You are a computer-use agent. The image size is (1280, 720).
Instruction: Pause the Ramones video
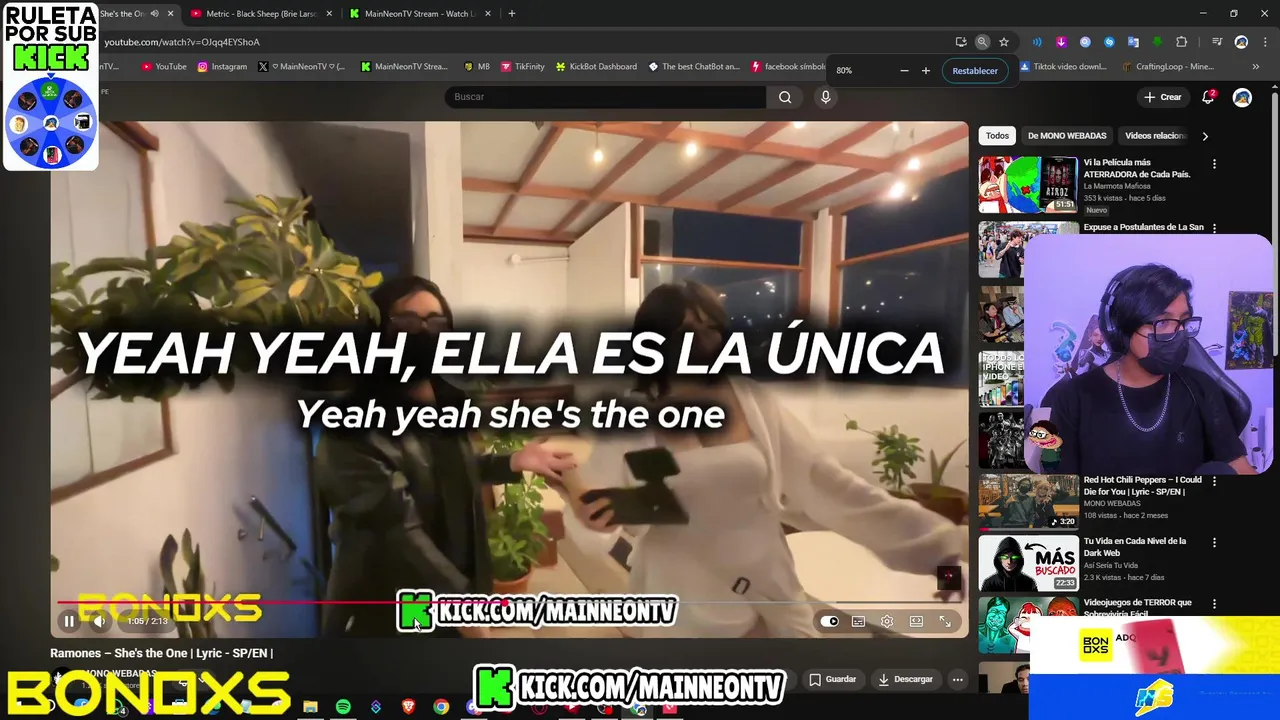[x=69, y=621]
